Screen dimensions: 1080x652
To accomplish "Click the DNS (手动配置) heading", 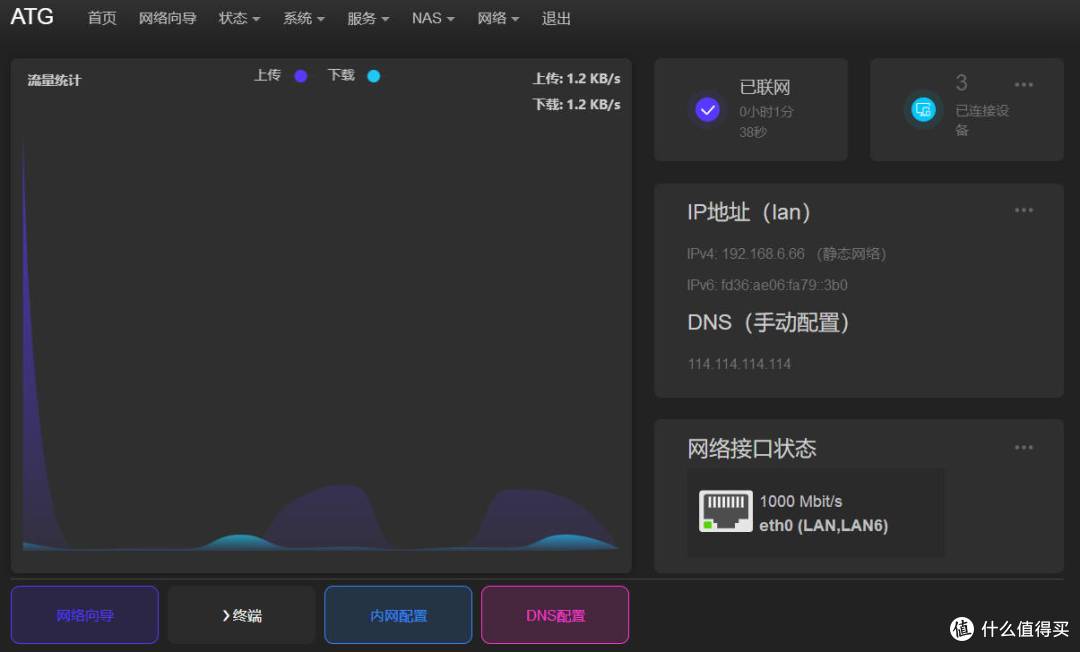I will point(768,322).
